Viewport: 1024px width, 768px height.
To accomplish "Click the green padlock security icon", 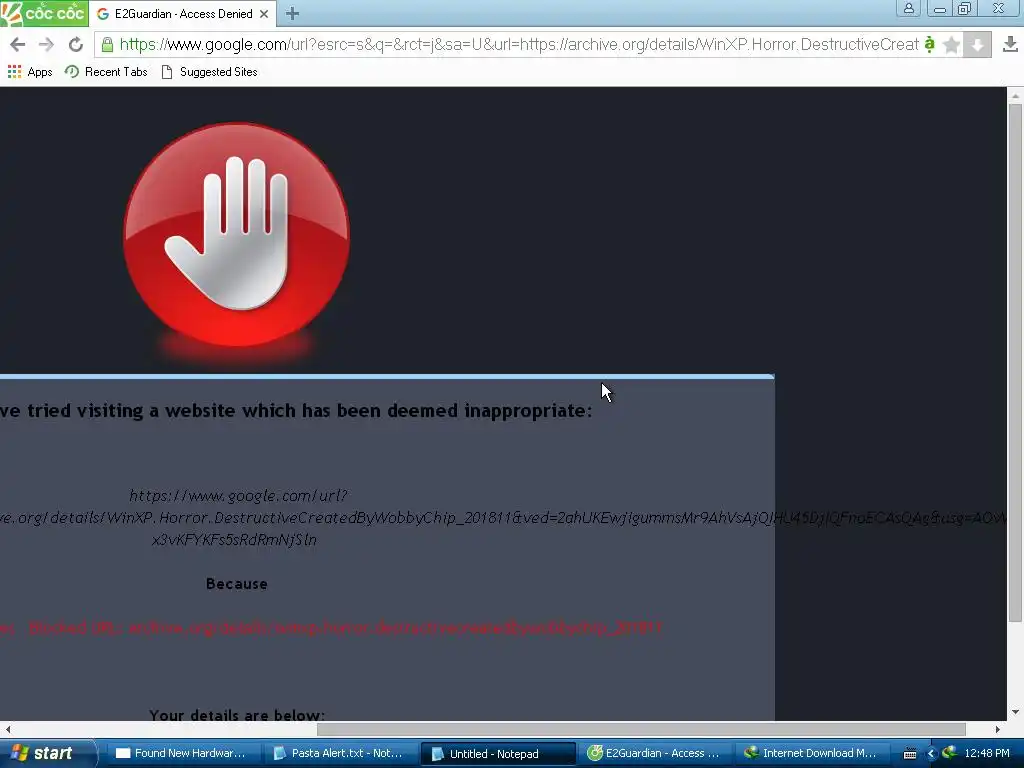I will click(107, 44).
